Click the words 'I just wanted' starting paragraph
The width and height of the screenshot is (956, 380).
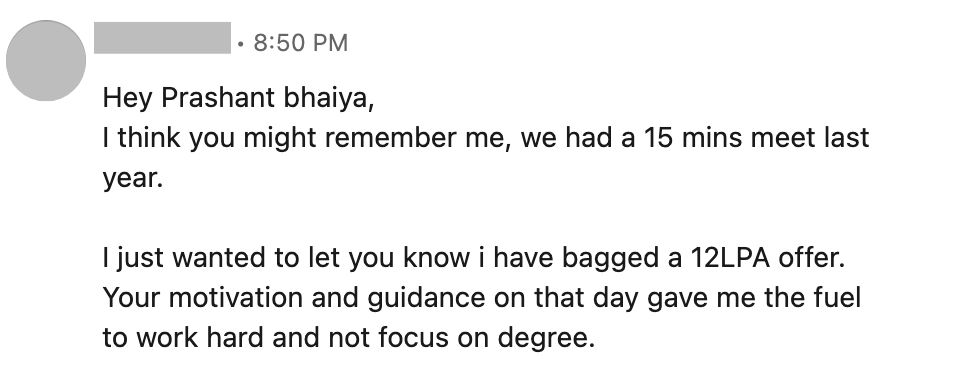click(185, 259)
